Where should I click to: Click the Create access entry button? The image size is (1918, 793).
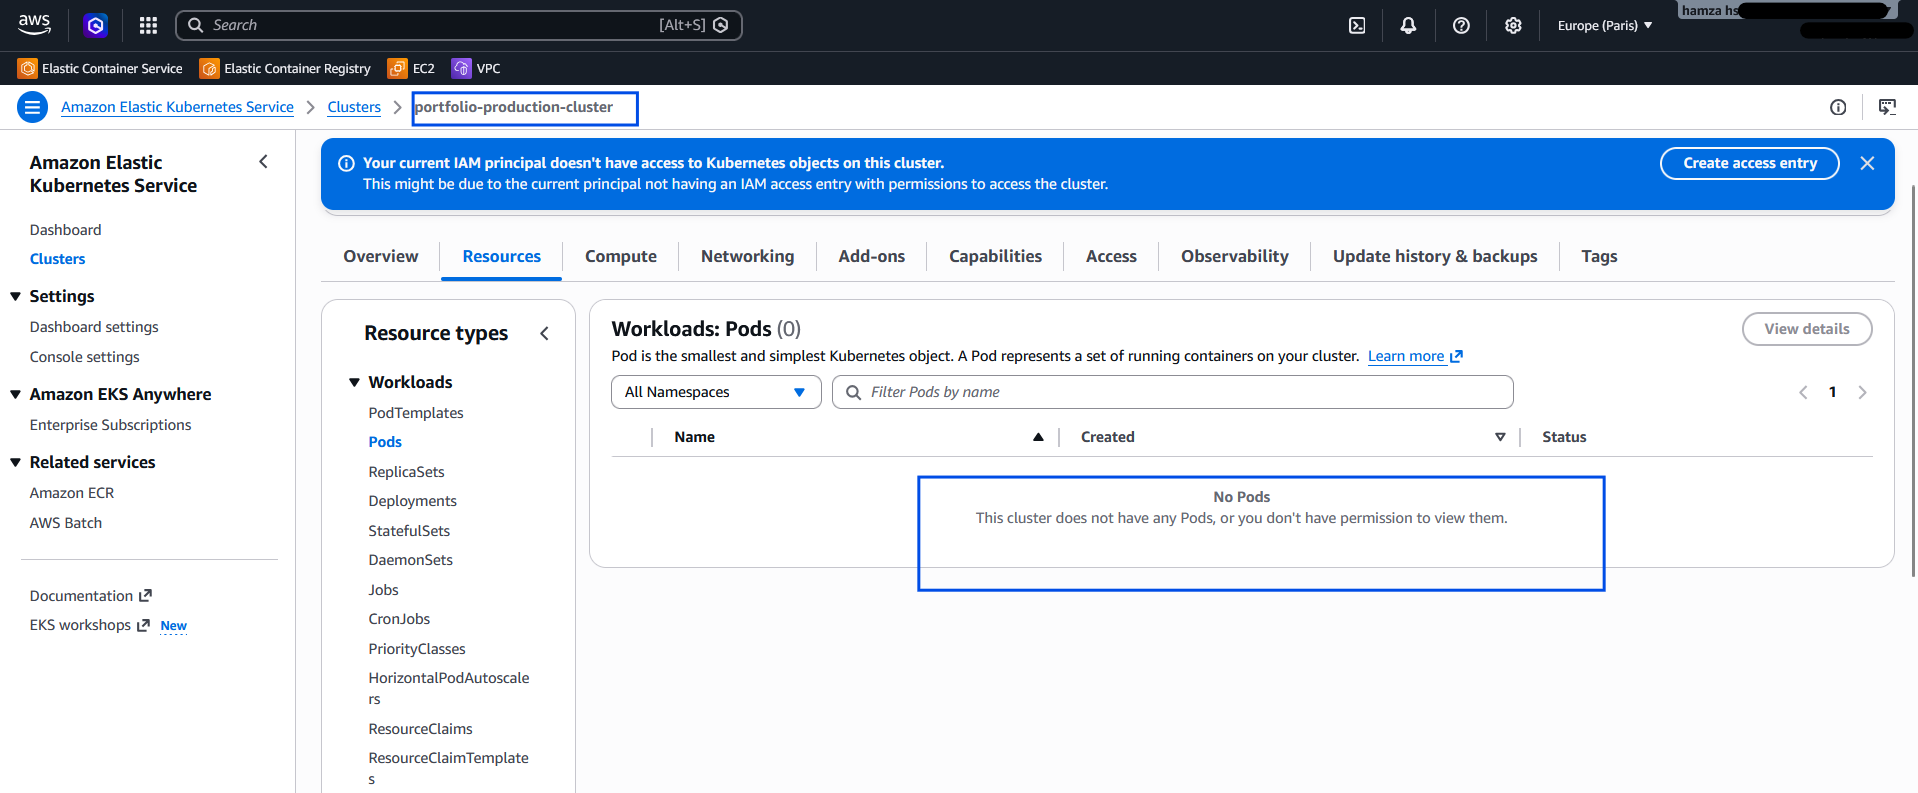point(1750,163)
